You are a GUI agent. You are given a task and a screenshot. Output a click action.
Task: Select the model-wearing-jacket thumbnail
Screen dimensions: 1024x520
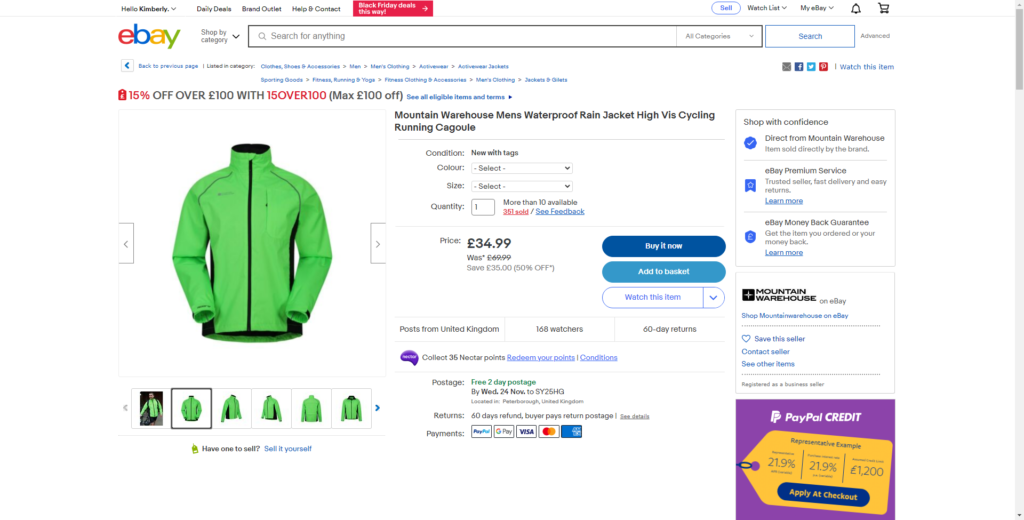click(152, 408)
